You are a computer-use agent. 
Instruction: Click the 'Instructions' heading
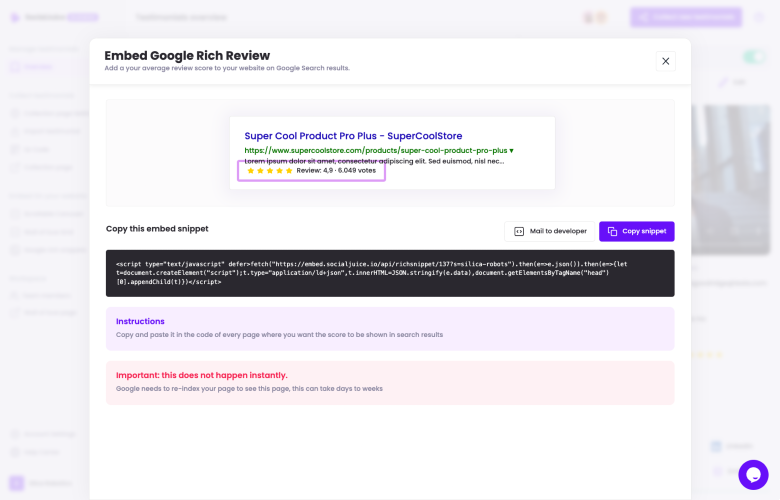[x=140, y=321]
